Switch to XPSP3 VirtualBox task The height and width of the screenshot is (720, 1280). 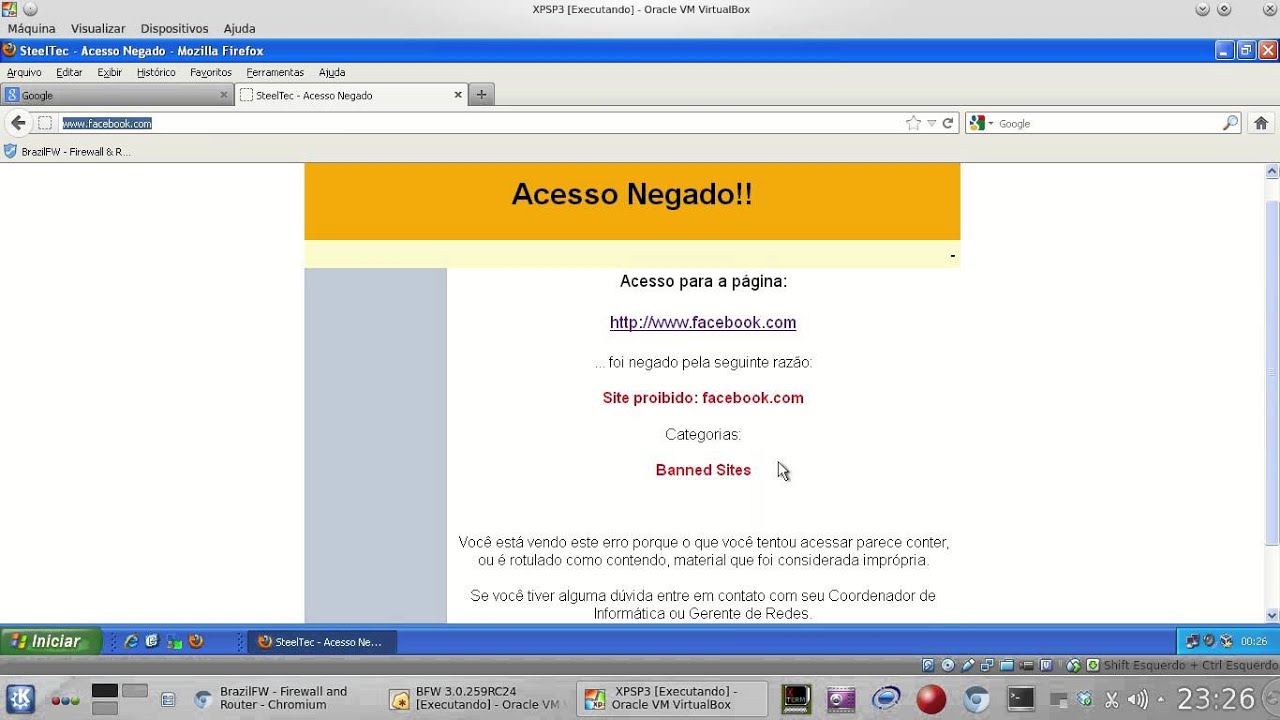(x=672, y=698)
